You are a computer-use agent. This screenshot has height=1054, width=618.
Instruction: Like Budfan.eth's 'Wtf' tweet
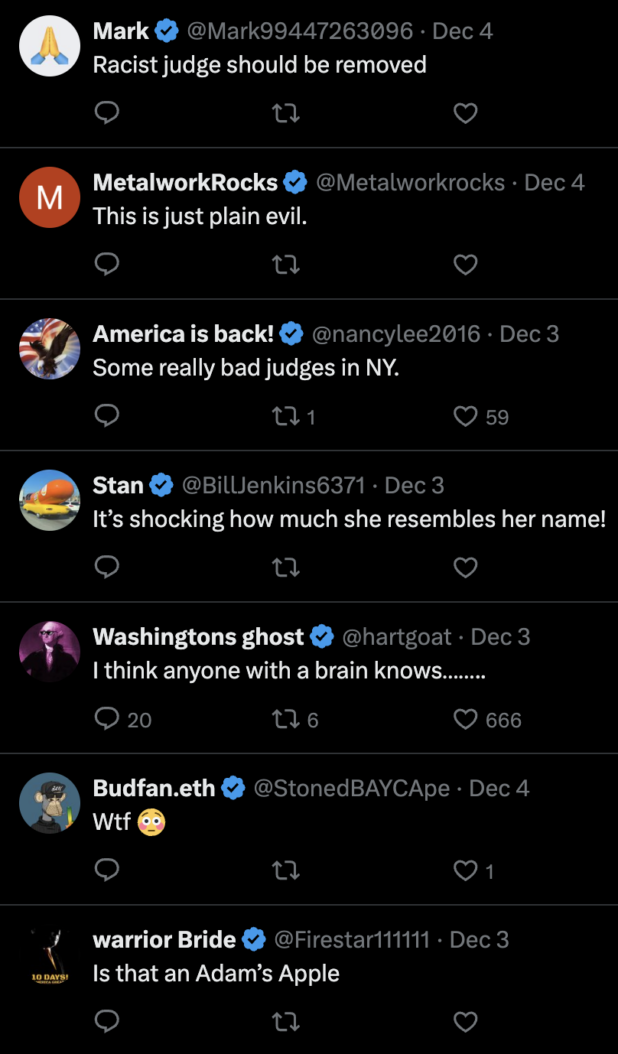pyautogui.click(x=465, y=871)
